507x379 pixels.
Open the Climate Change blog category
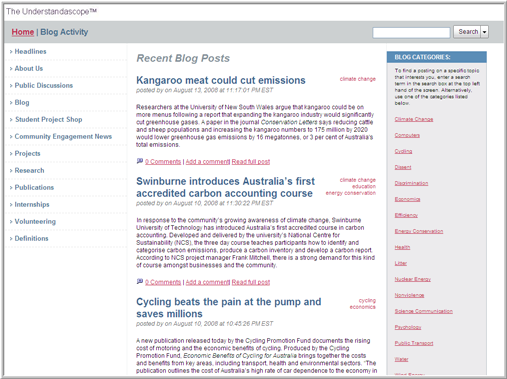pyautogui.click(x=414, y=119)
